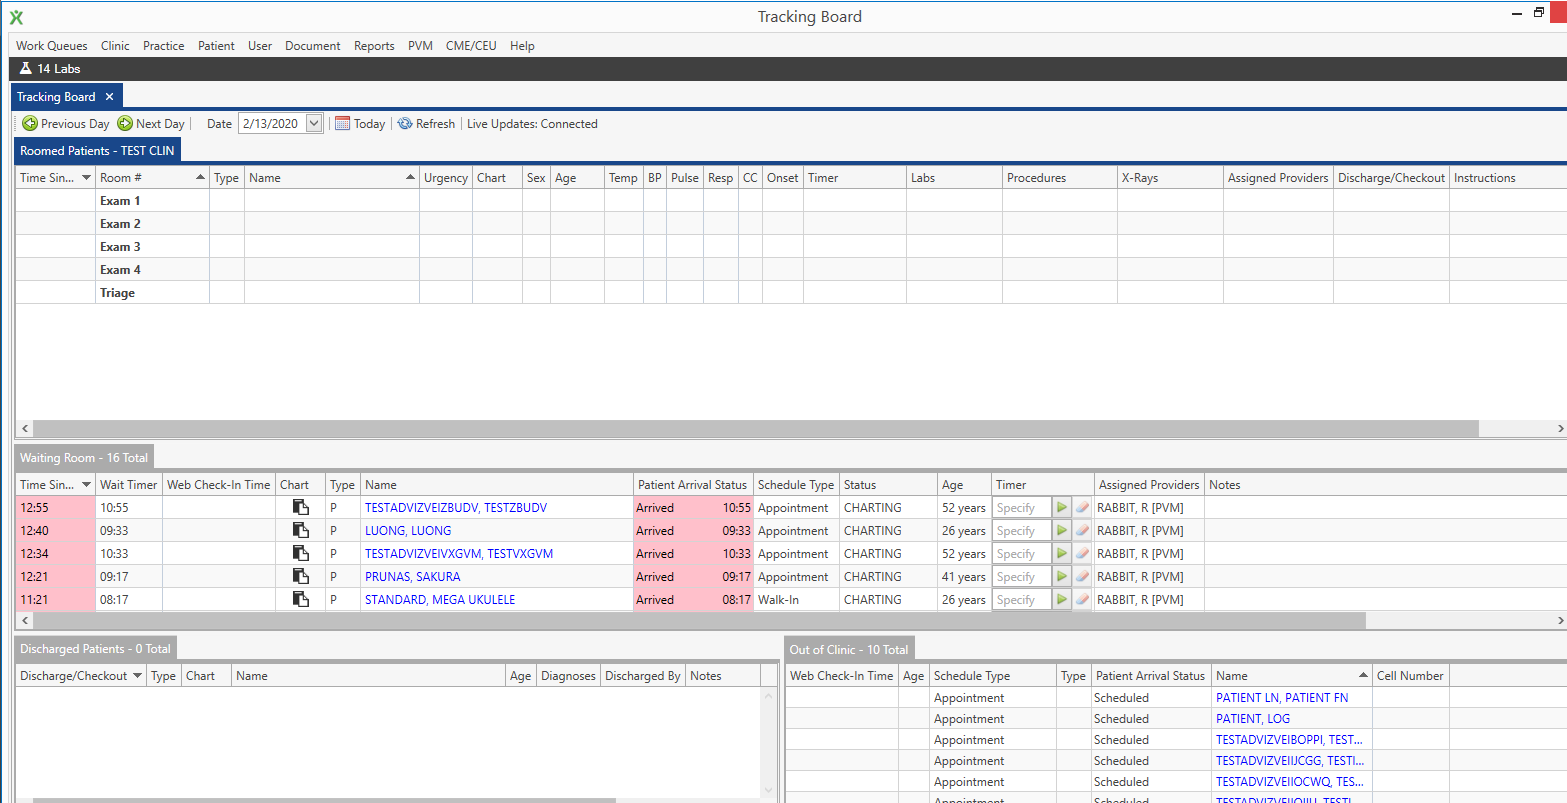Select the Out of Clinic - 10 Total tab

point(849,650)
